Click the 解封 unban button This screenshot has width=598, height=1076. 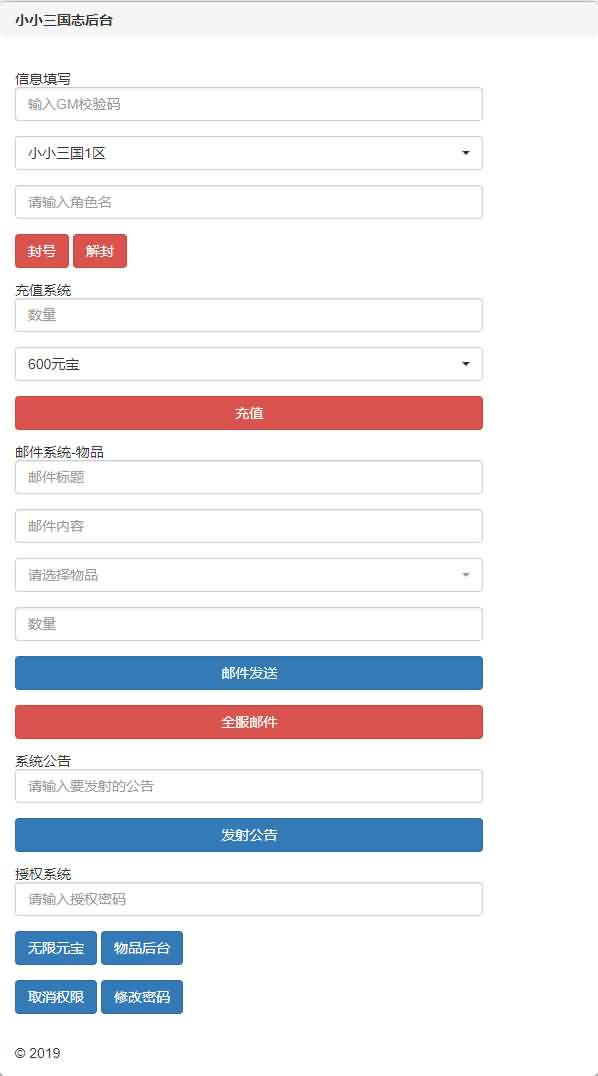[99, 251]
